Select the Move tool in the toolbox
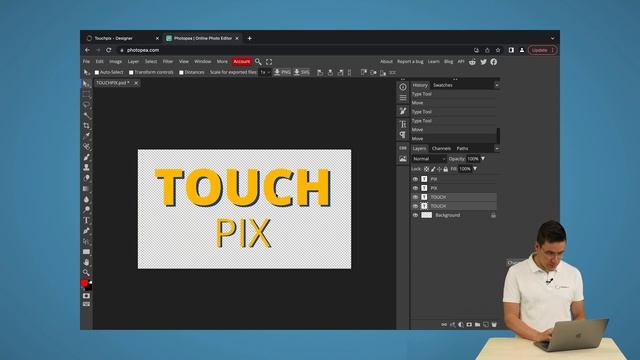The width and height of the screenshot is (640, 360). point(86,84)
